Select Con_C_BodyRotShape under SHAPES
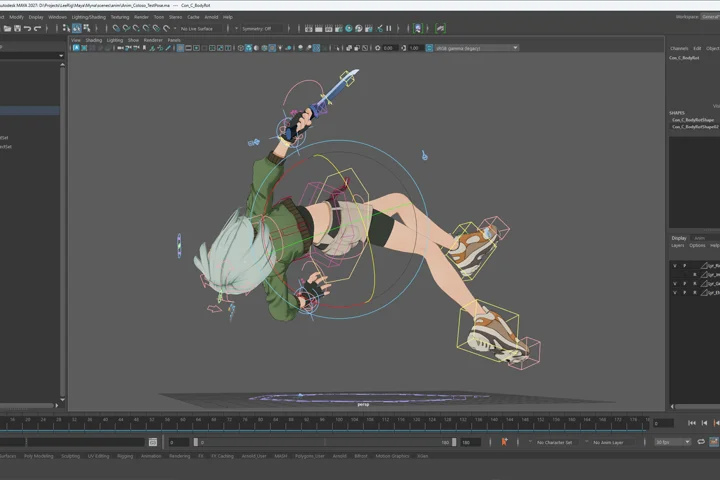 coord(693,120)
